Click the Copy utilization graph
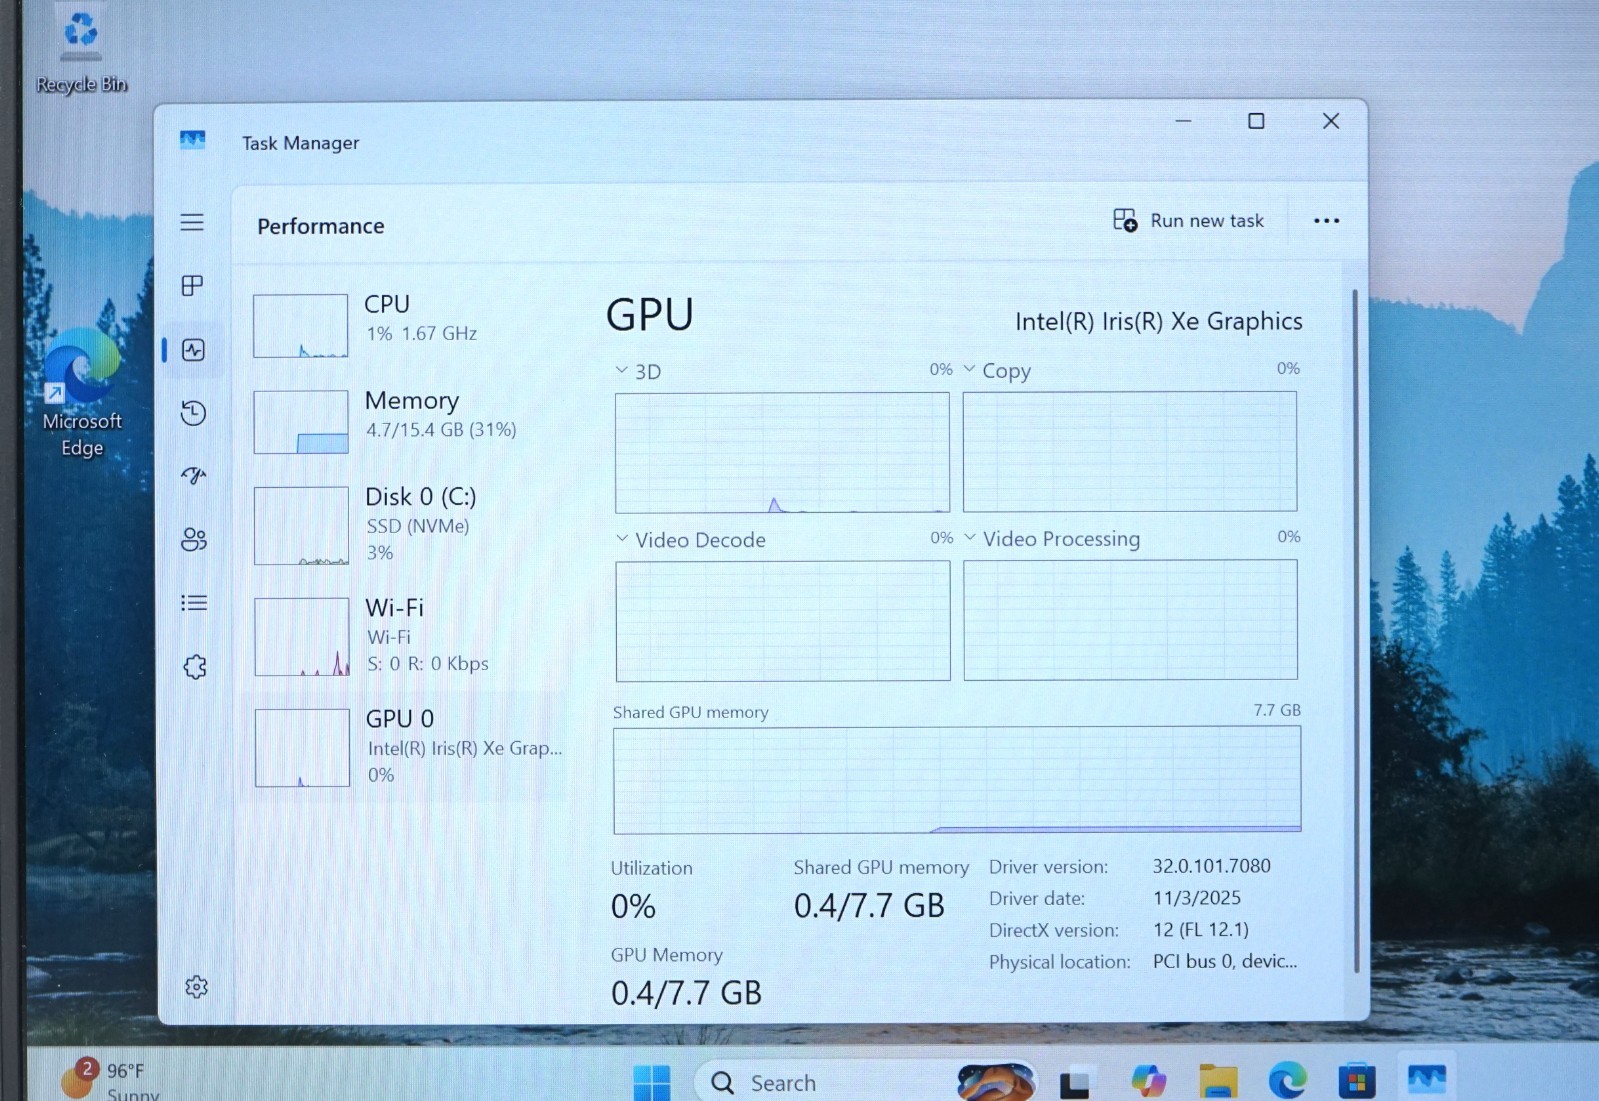Image resolution: width=1599 pixels, height=1101 pixels. [1130, 452]
